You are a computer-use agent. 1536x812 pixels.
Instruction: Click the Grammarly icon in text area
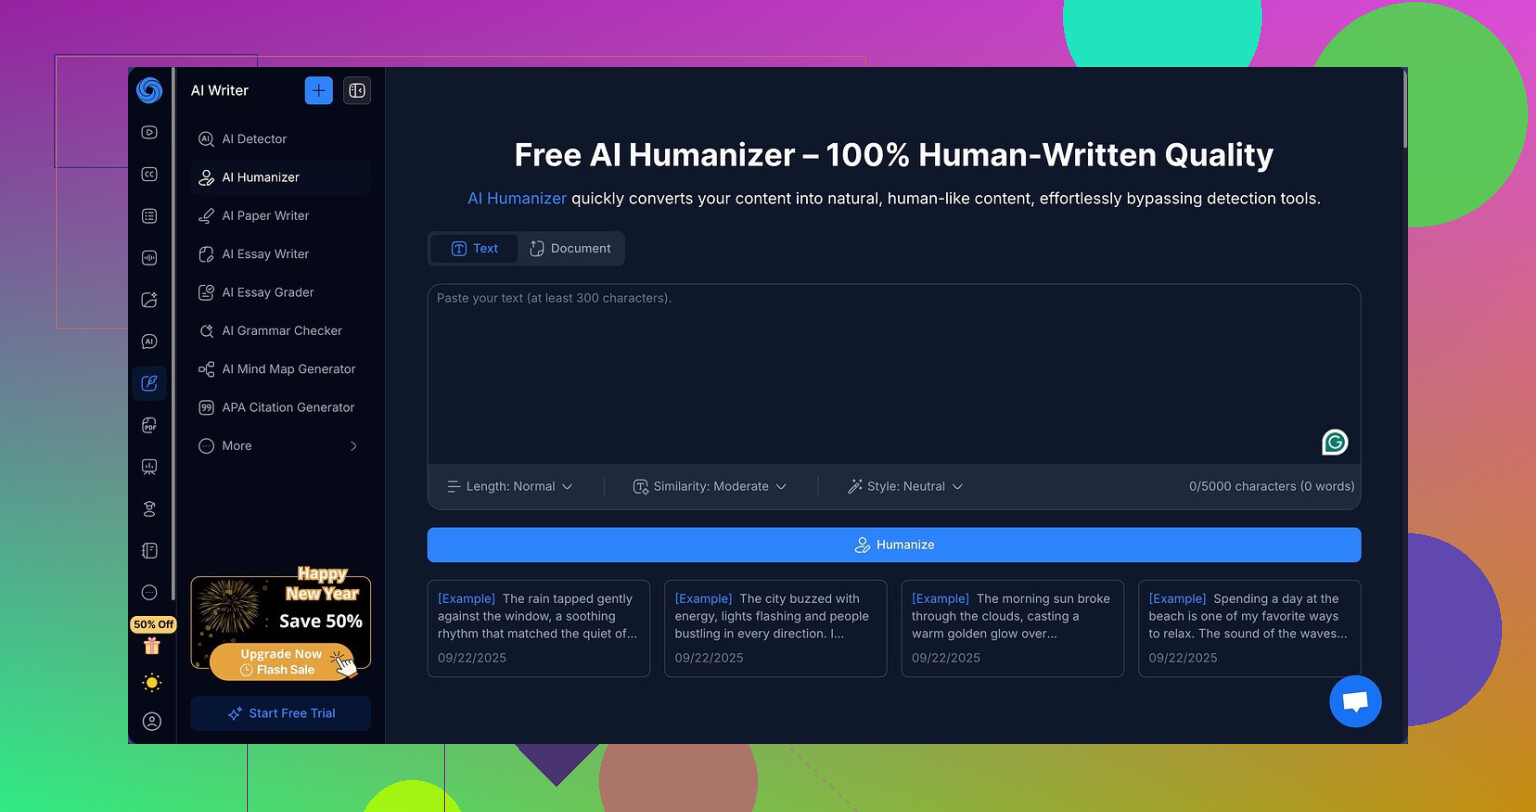point(1334,442)
